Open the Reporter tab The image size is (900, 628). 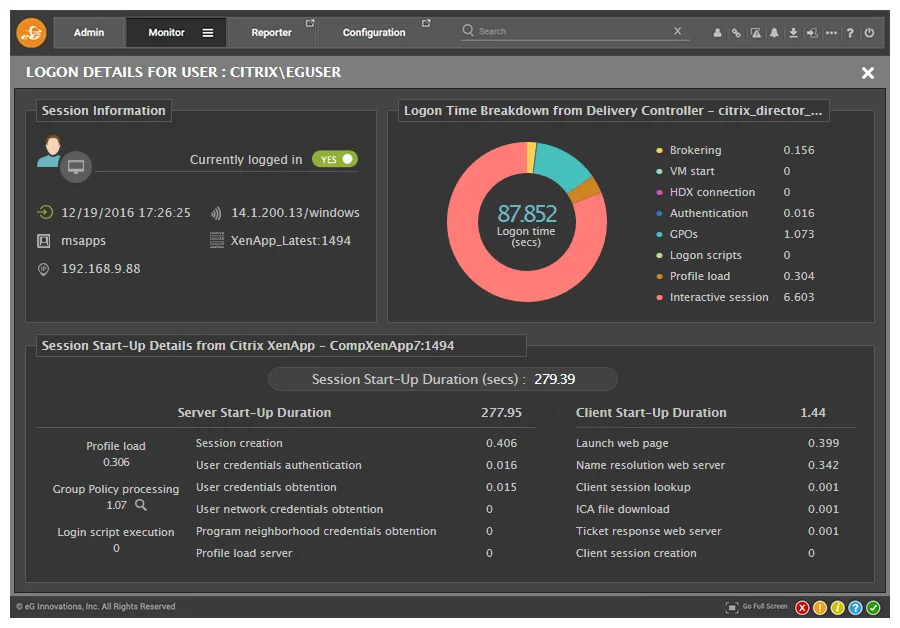tap(271, 33)
